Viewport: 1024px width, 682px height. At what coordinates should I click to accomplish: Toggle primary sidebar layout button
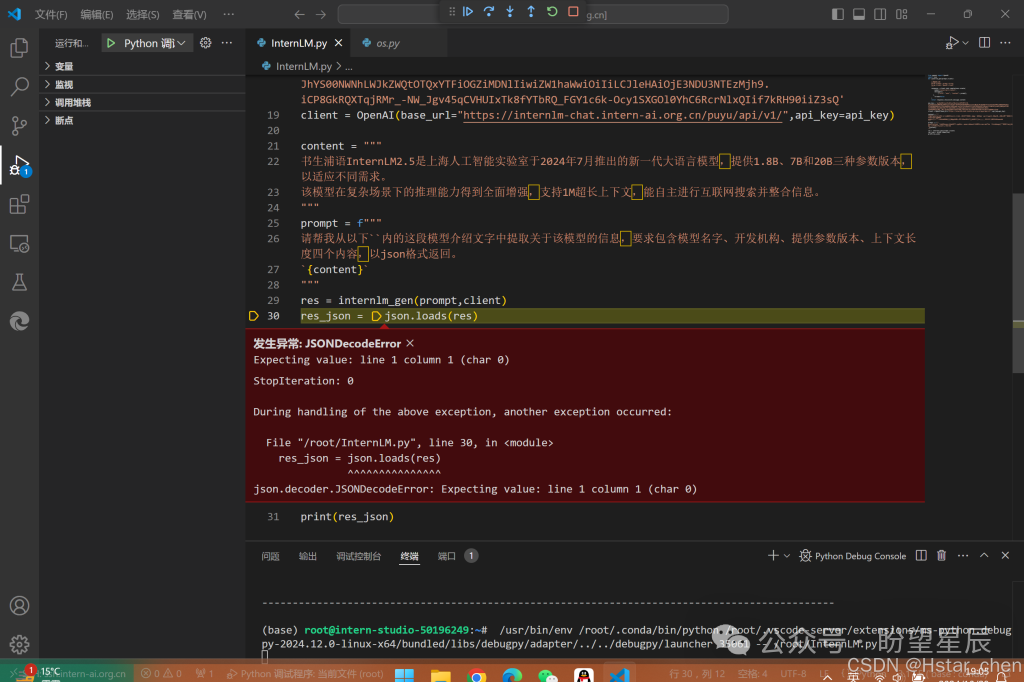click(x=838, y=14)
